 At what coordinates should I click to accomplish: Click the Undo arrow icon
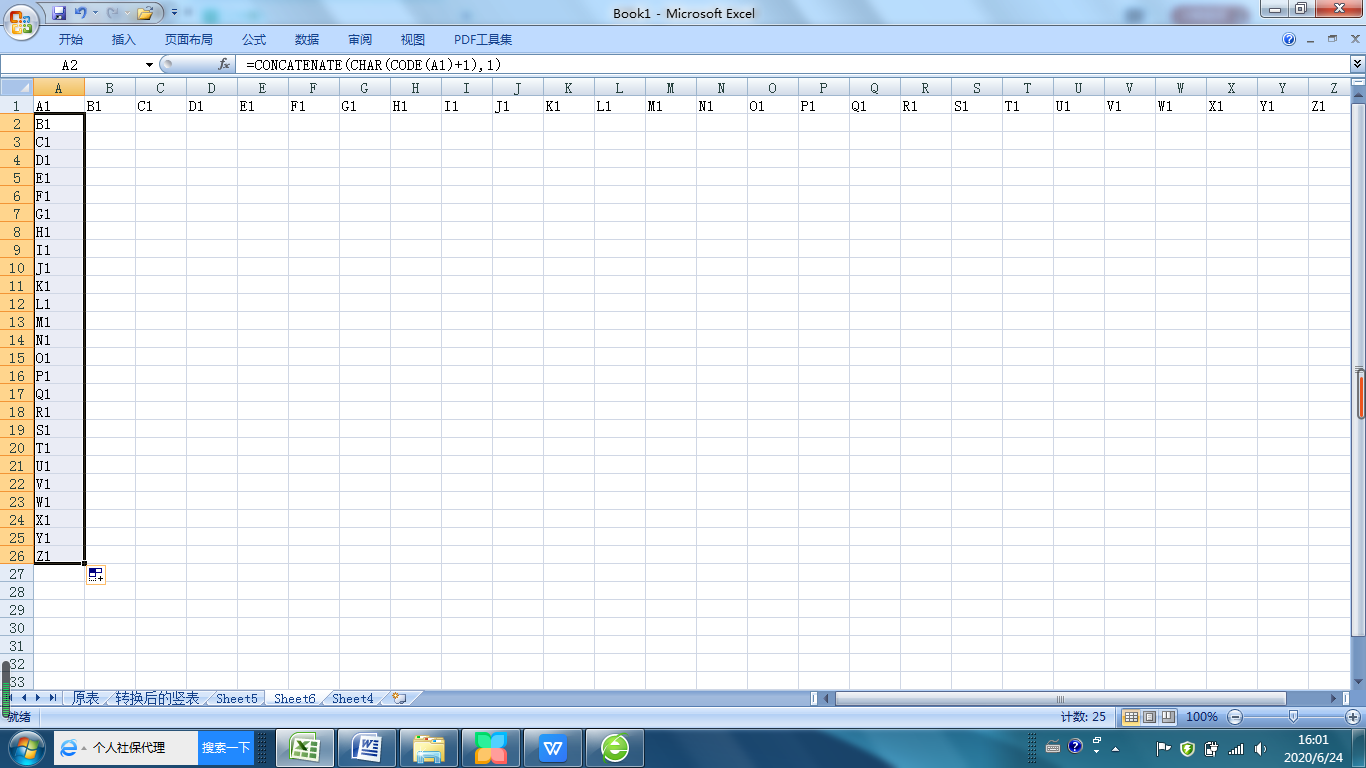(x=80, y=13)
